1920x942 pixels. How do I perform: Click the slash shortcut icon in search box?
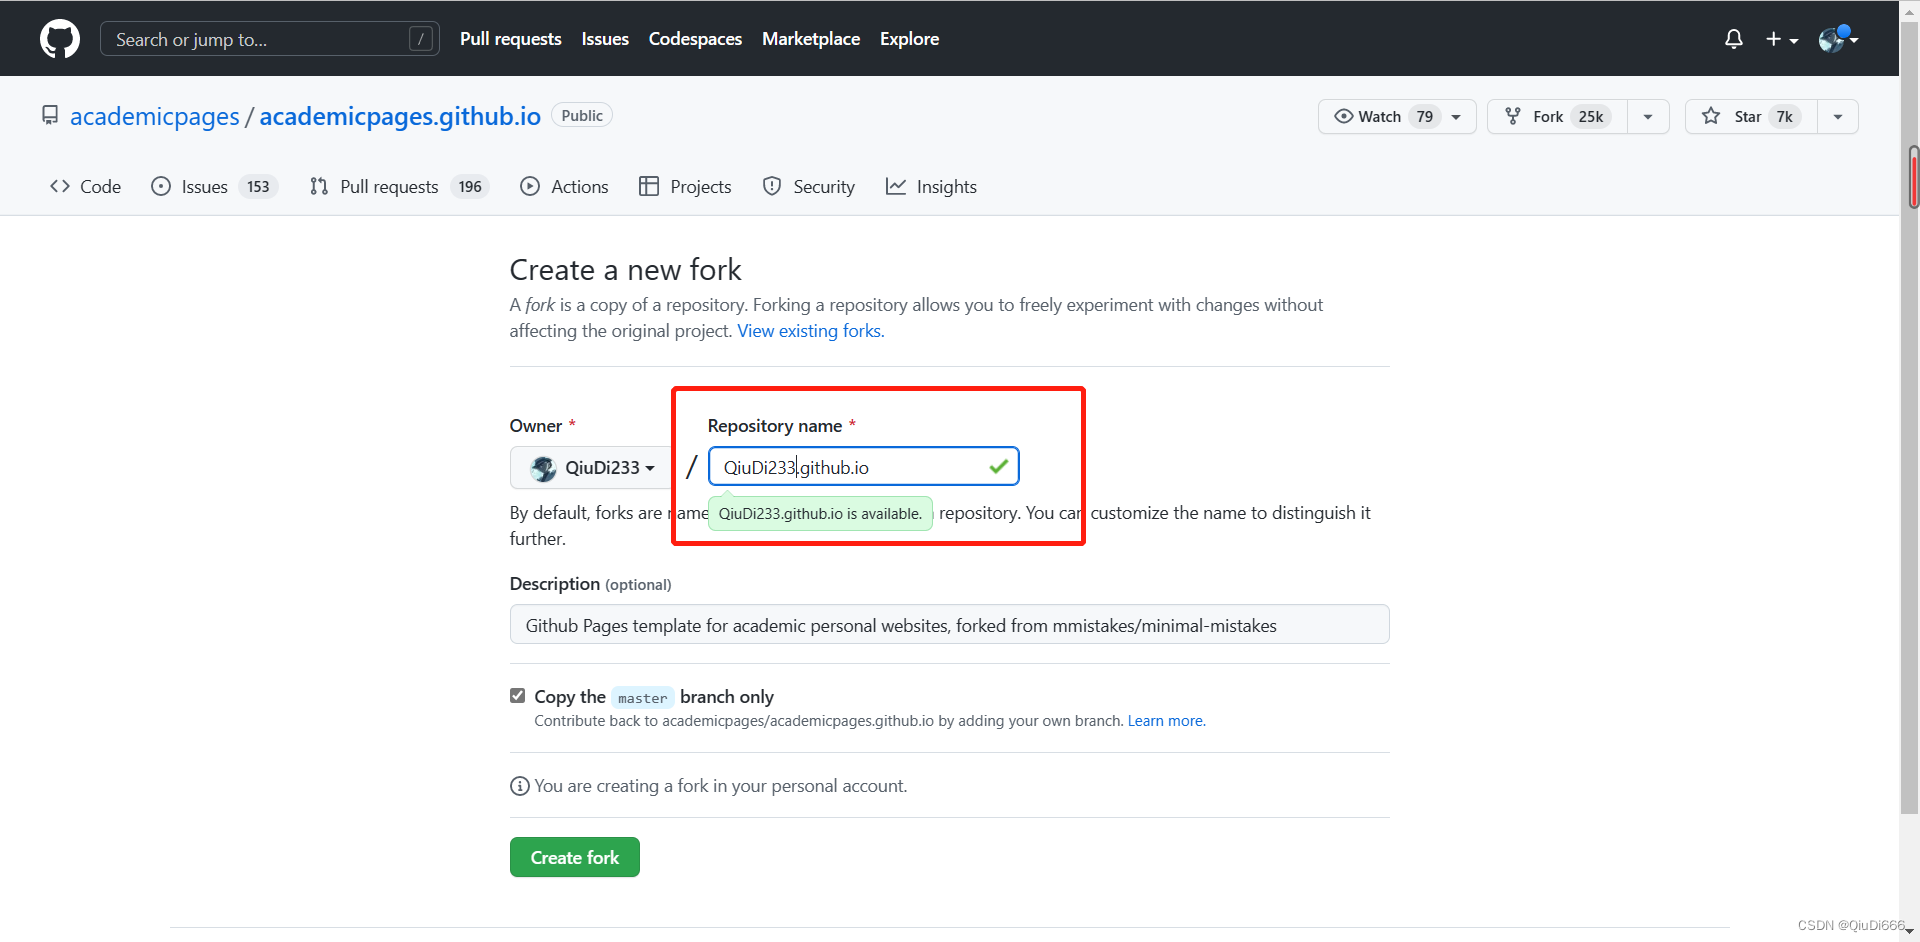click(421, 39)
